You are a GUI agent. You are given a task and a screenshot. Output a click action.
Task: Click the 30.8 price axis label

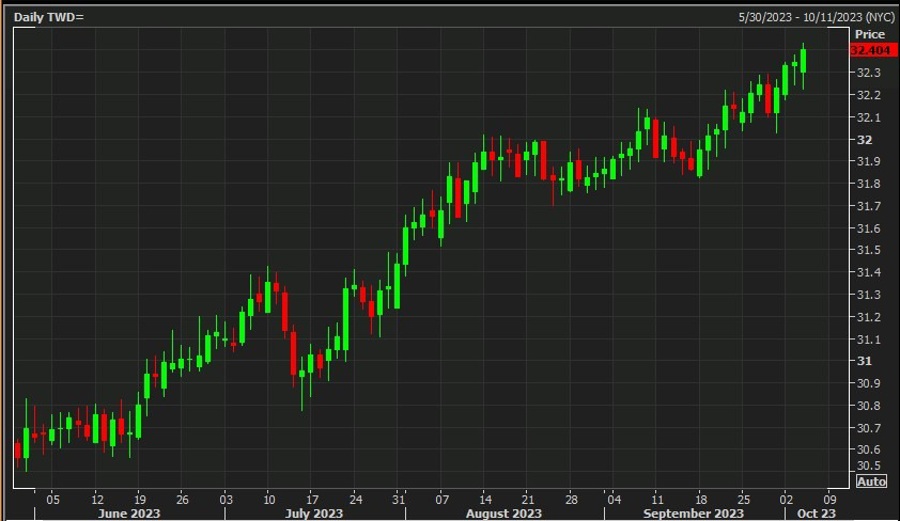[868, 406]
